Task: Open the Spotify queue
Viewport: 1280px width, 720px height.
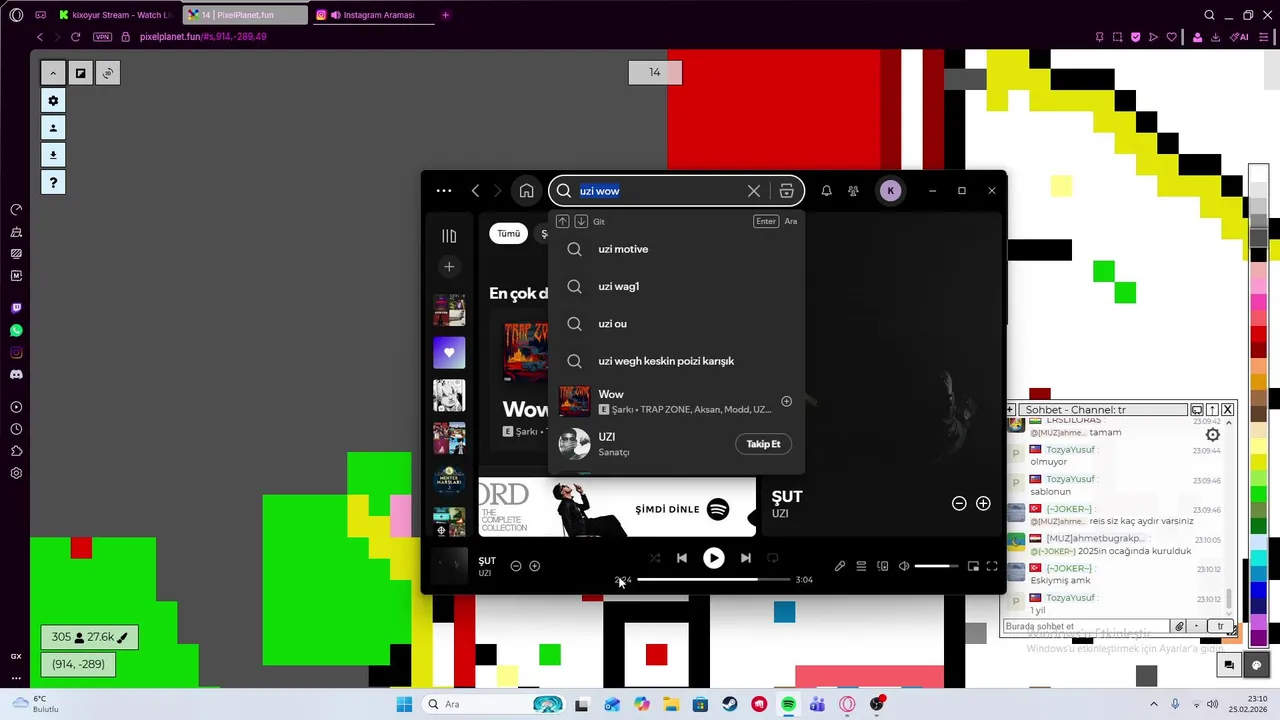Action: click(861, 566)
